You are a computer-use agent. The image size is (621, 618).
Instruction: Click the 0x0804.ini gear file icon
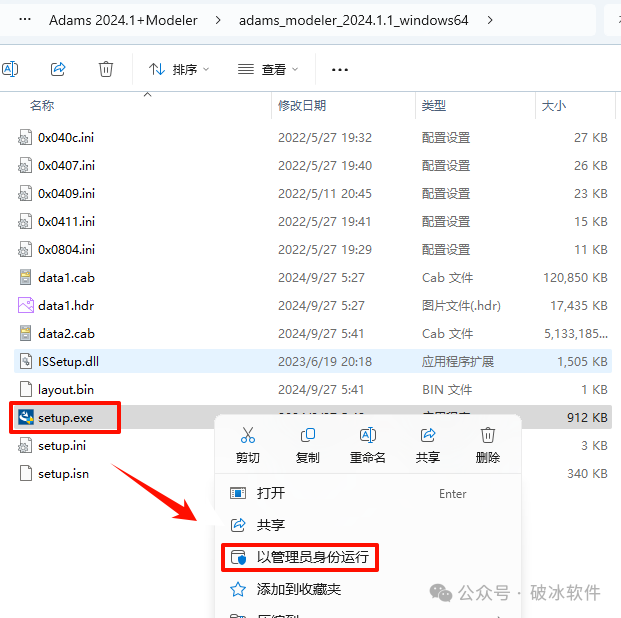pyautogui.click(x=25, y=249)
